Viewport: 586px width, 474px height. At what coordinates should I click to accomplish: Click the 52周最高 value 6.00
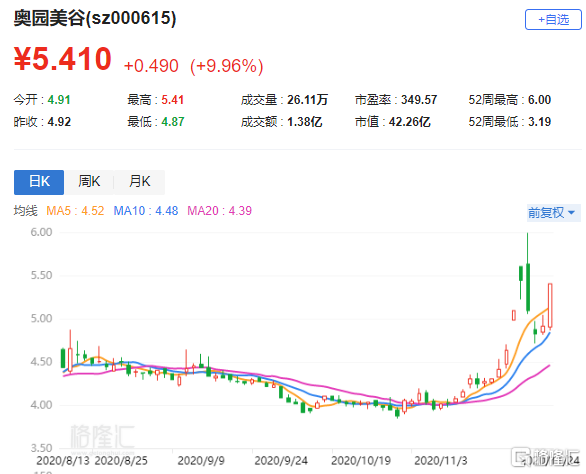pyautogui.click(x=539, y=100)
